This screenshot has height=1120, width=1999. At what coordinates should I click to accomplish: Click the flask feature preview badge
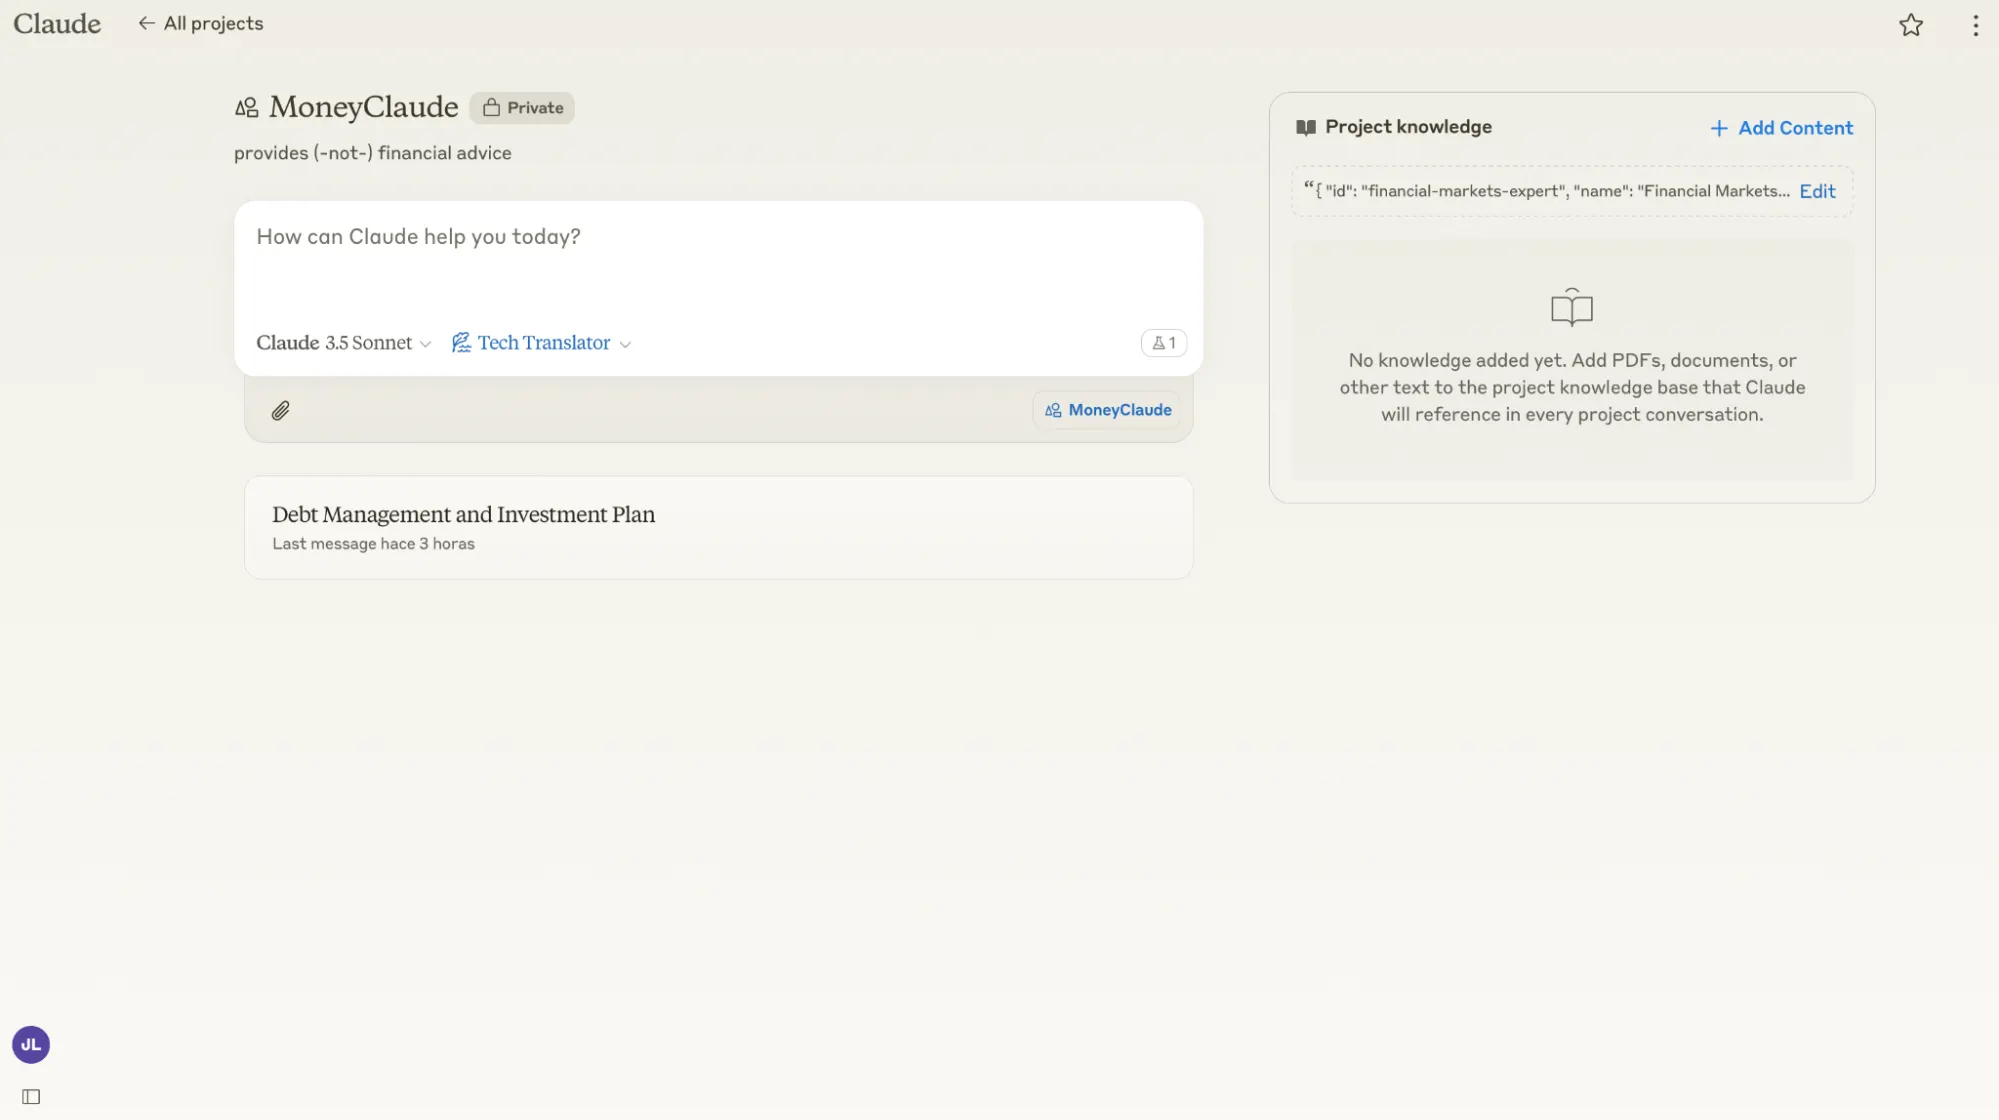(x=1163, y=343)
